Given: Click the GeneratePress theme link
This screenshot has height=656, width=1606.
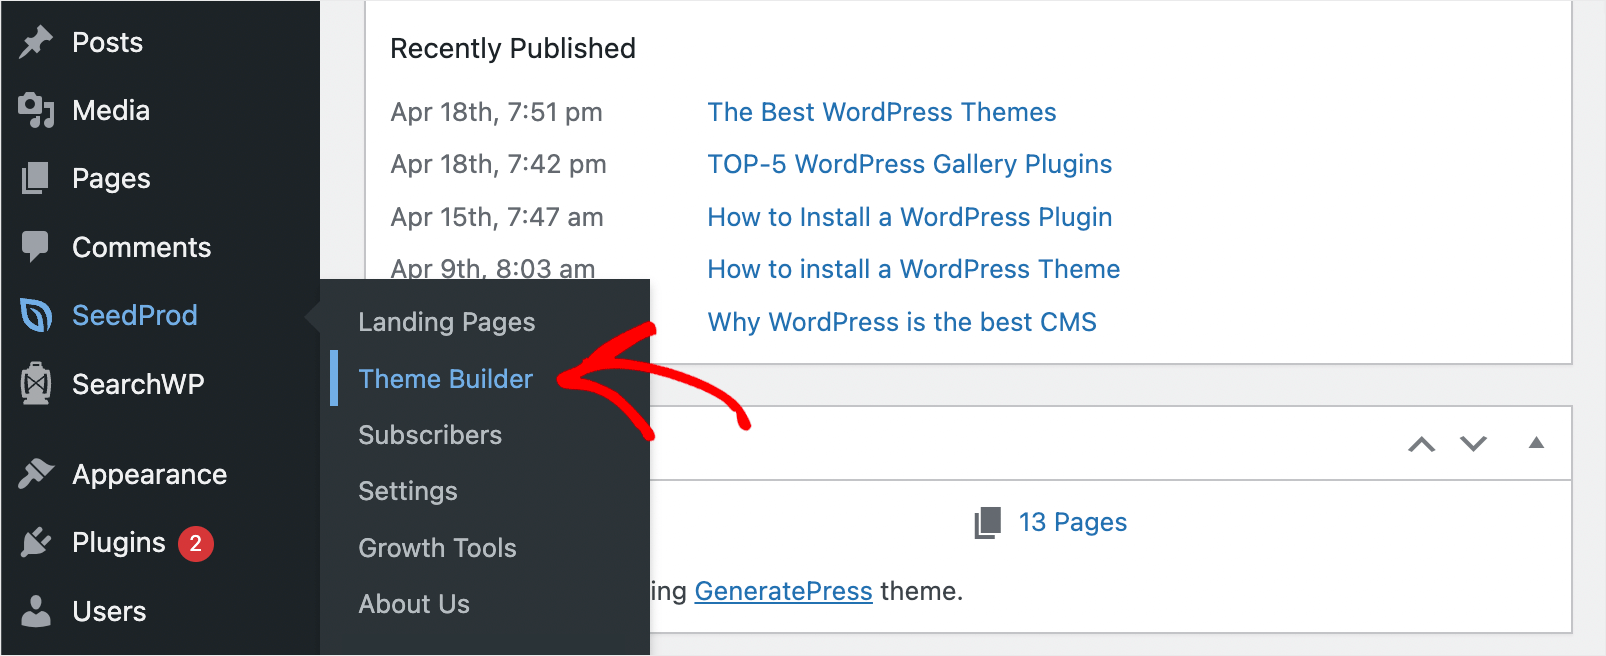Looking at the screenshot, I should click(784, 591).
